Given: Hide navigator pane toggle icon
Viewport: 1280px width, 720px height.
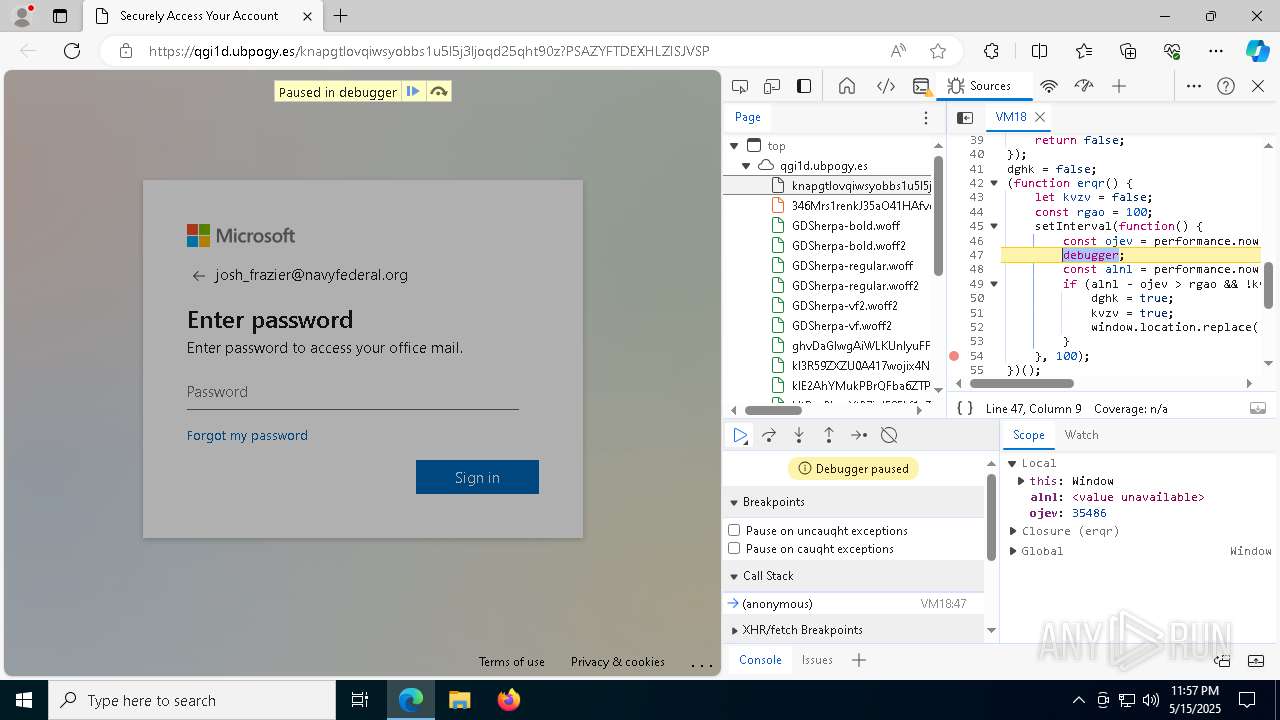Looking at the screenshot, I should (x=965, y=117).
